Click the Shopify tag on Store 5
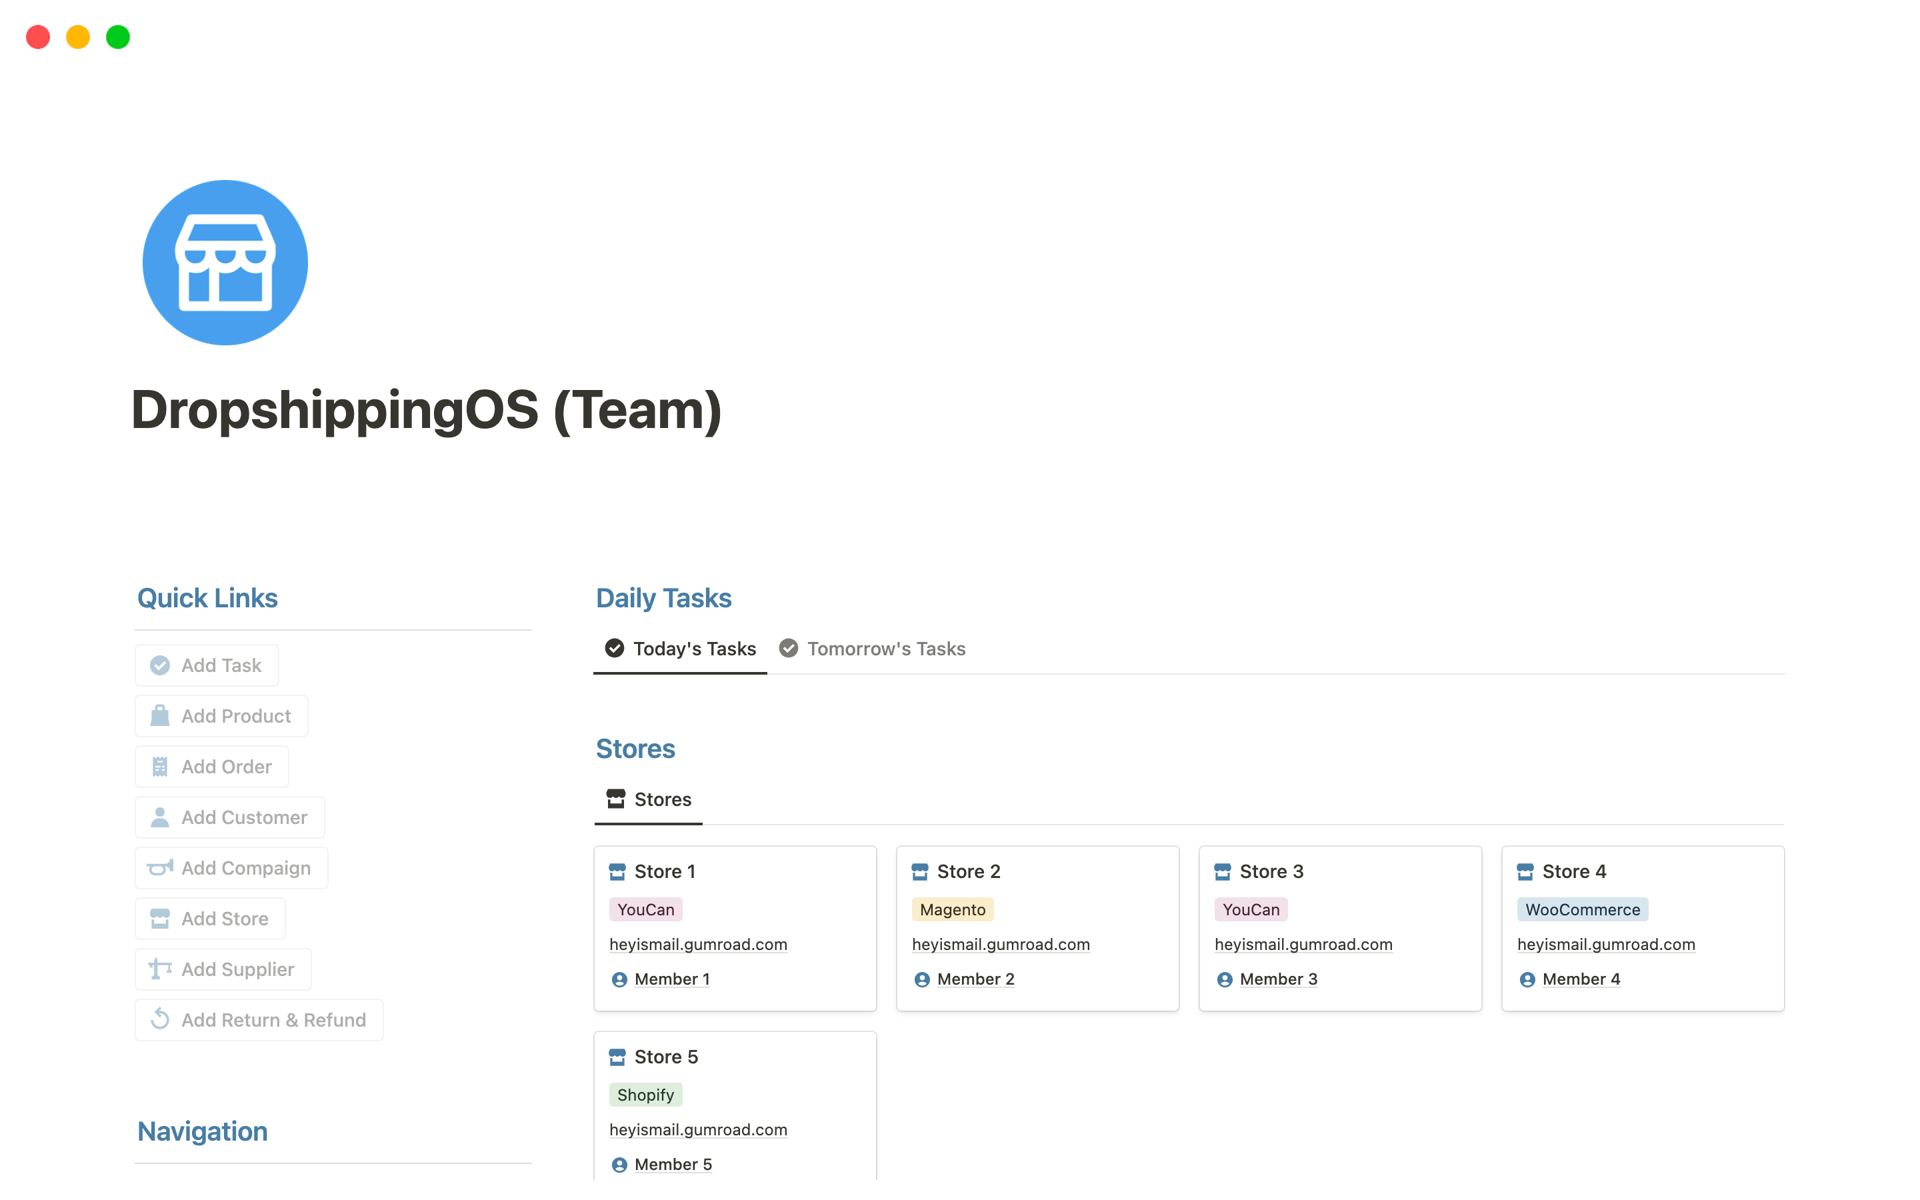Screen dimensions: 1920x1200 click(x=645, y=1095)
